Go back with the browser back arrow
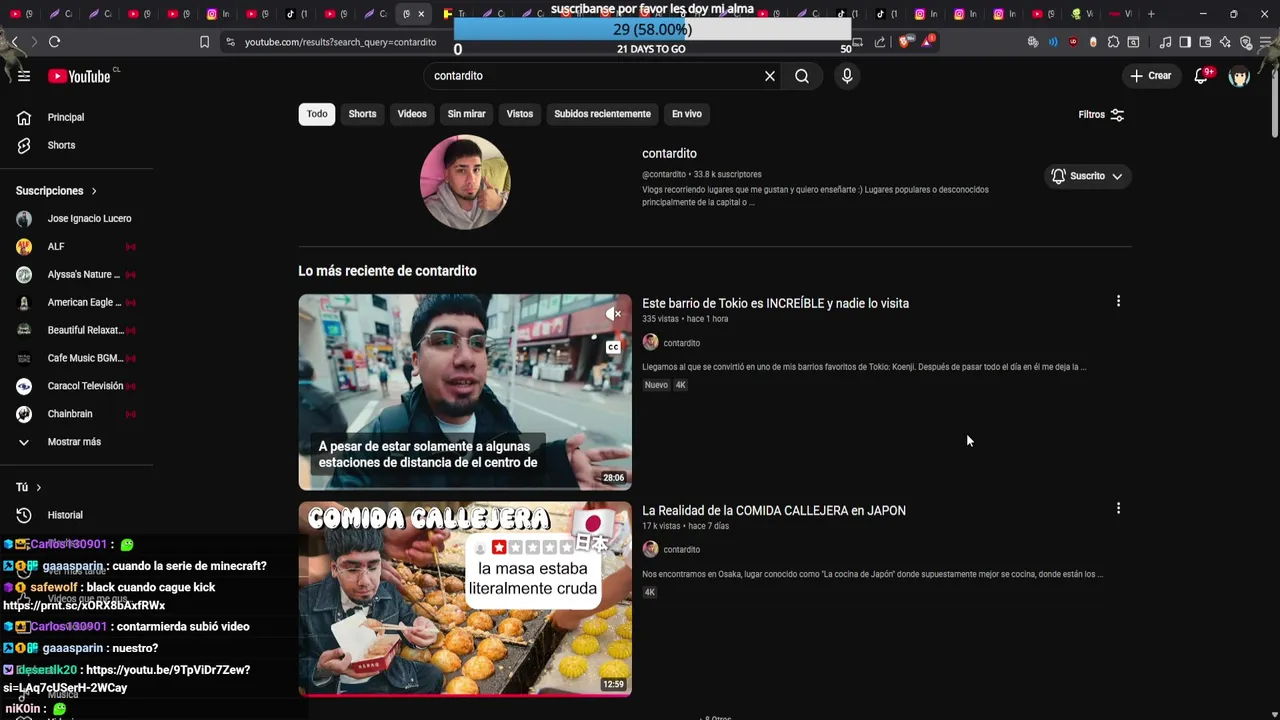Image resolution: width=1280 pixels, height=720 pixels. pyautogui.click(x=15, y=42)
